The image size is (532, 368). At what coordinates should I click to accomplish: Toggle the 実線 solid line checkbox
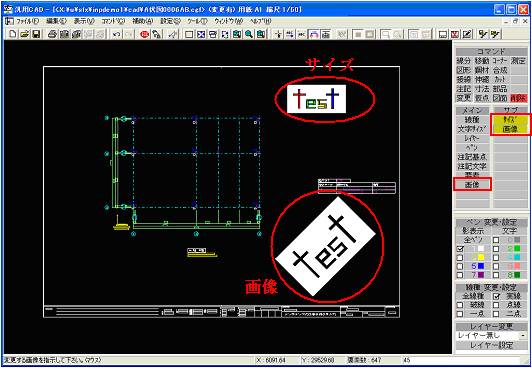[x=496, y=296]
